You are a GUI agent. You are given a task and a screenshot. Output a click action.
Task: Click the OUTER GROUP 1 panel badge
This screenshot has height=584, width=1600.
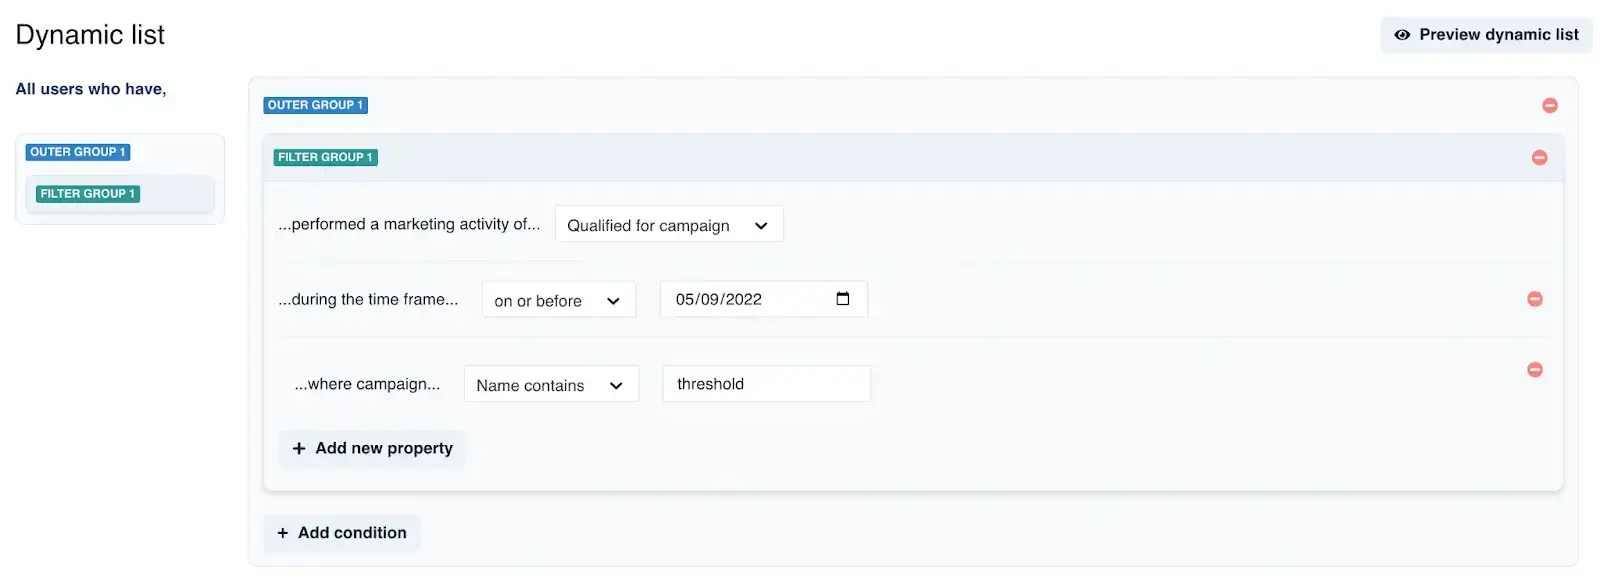tap(315, 105)
